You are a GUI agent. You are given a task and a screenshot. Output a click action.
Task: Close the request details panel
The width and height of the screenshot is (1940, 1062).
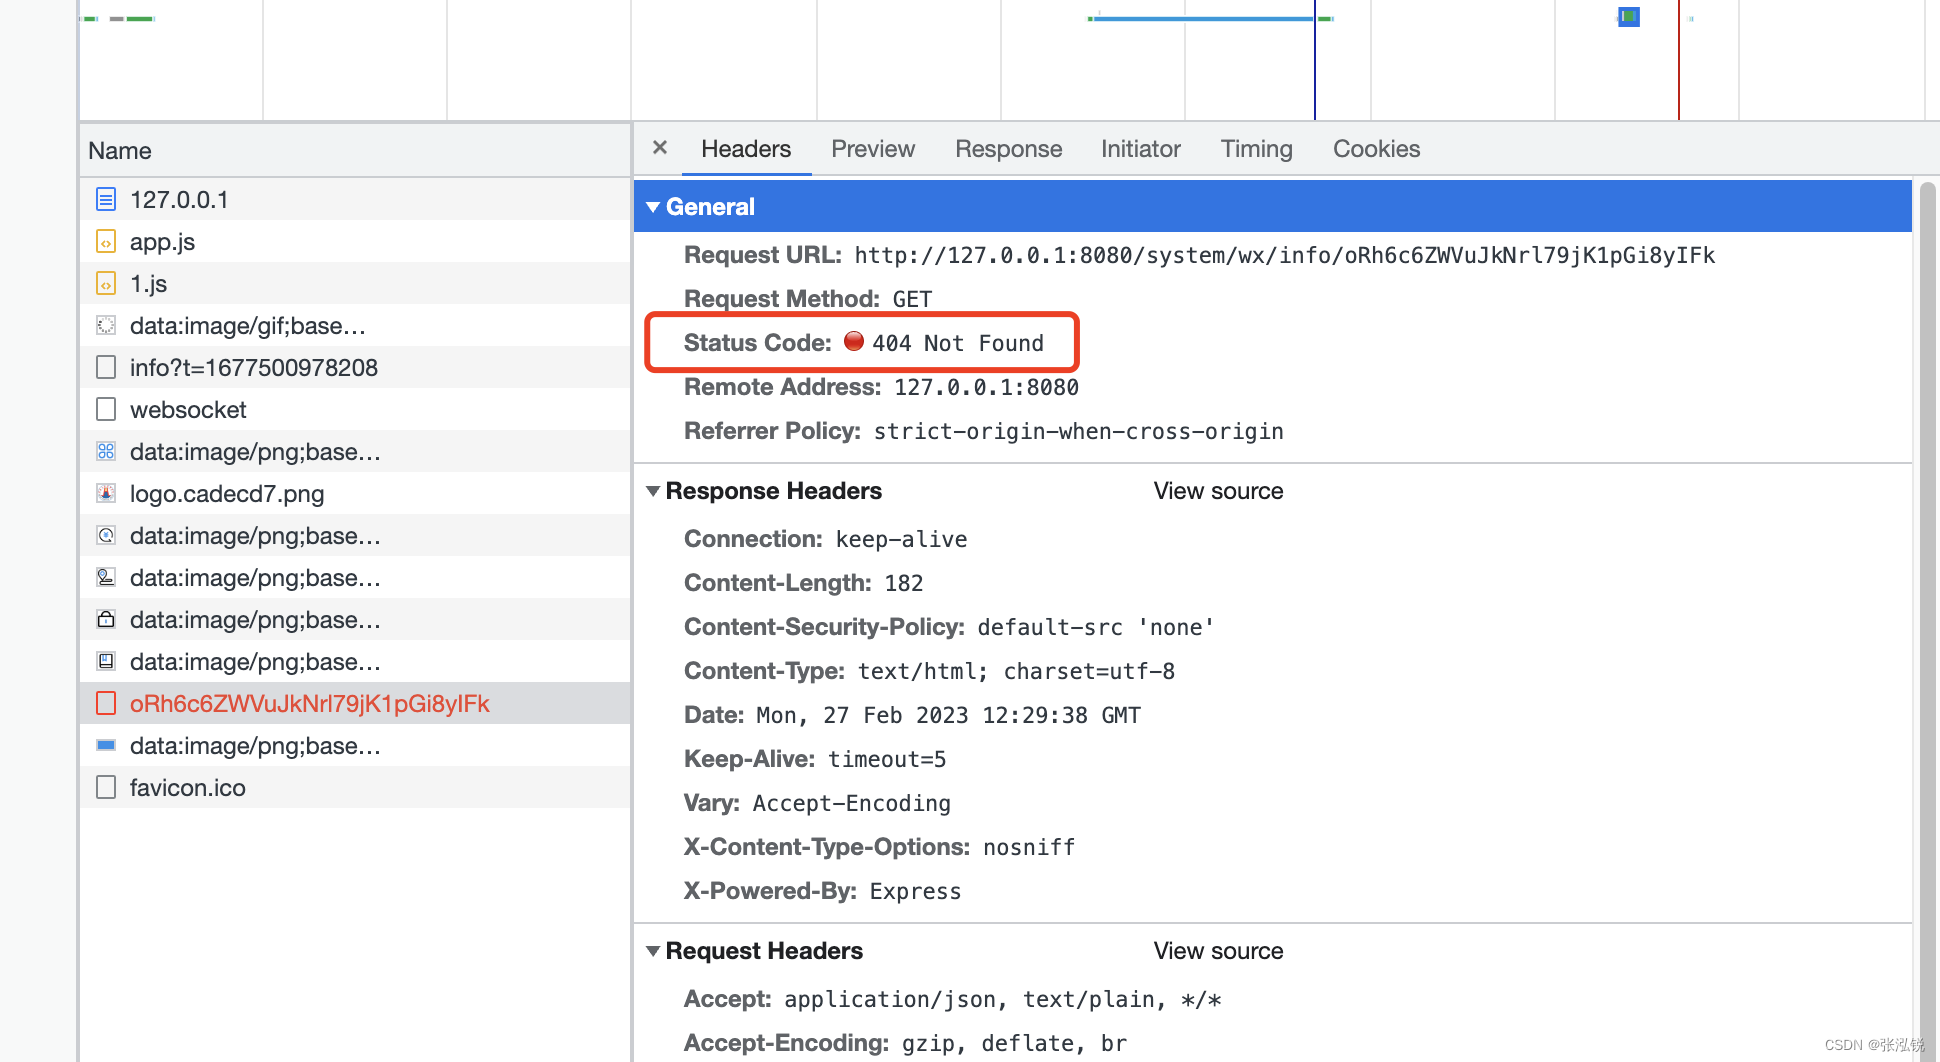point(660,148)
